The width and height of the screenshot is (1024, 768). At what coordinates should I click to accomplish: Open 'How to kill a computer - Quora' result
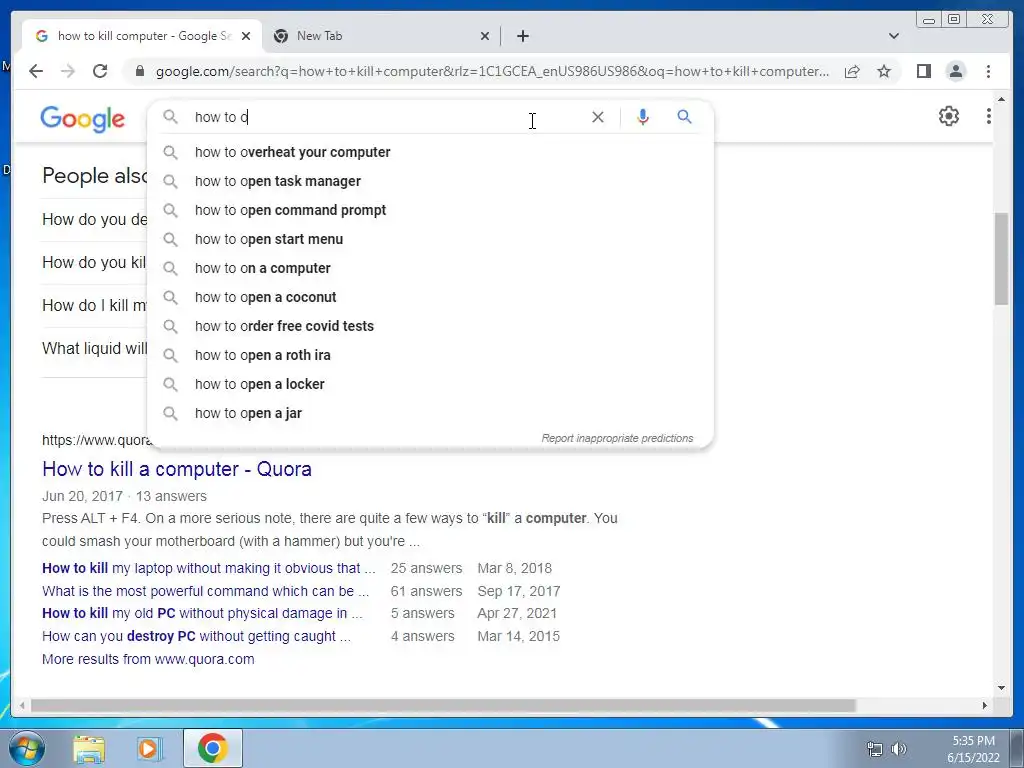(176, 469)
